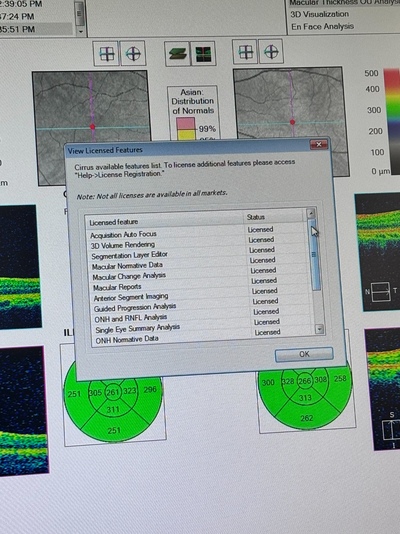Click the dark thickness map icon
This screenshot has width=400, height=534.
203,54
